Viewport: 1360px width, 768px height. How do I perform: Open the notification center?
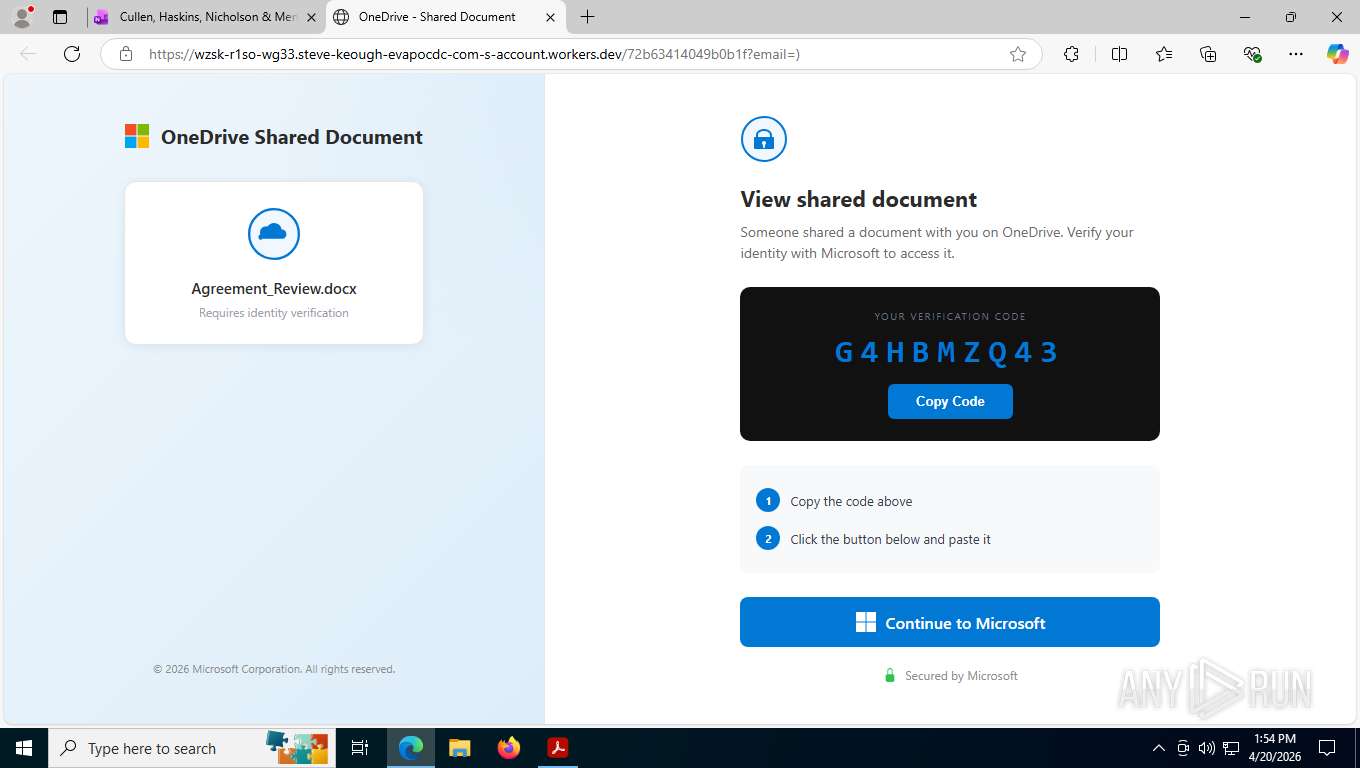(1327, 748)
